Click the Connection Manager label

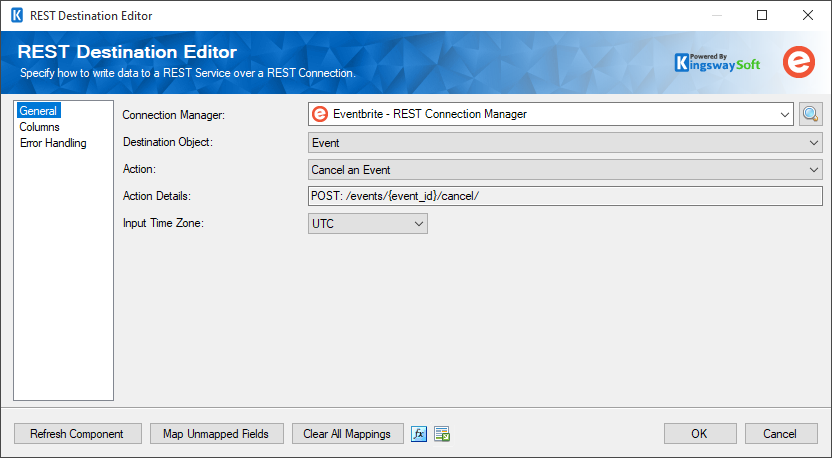(174, 115)
